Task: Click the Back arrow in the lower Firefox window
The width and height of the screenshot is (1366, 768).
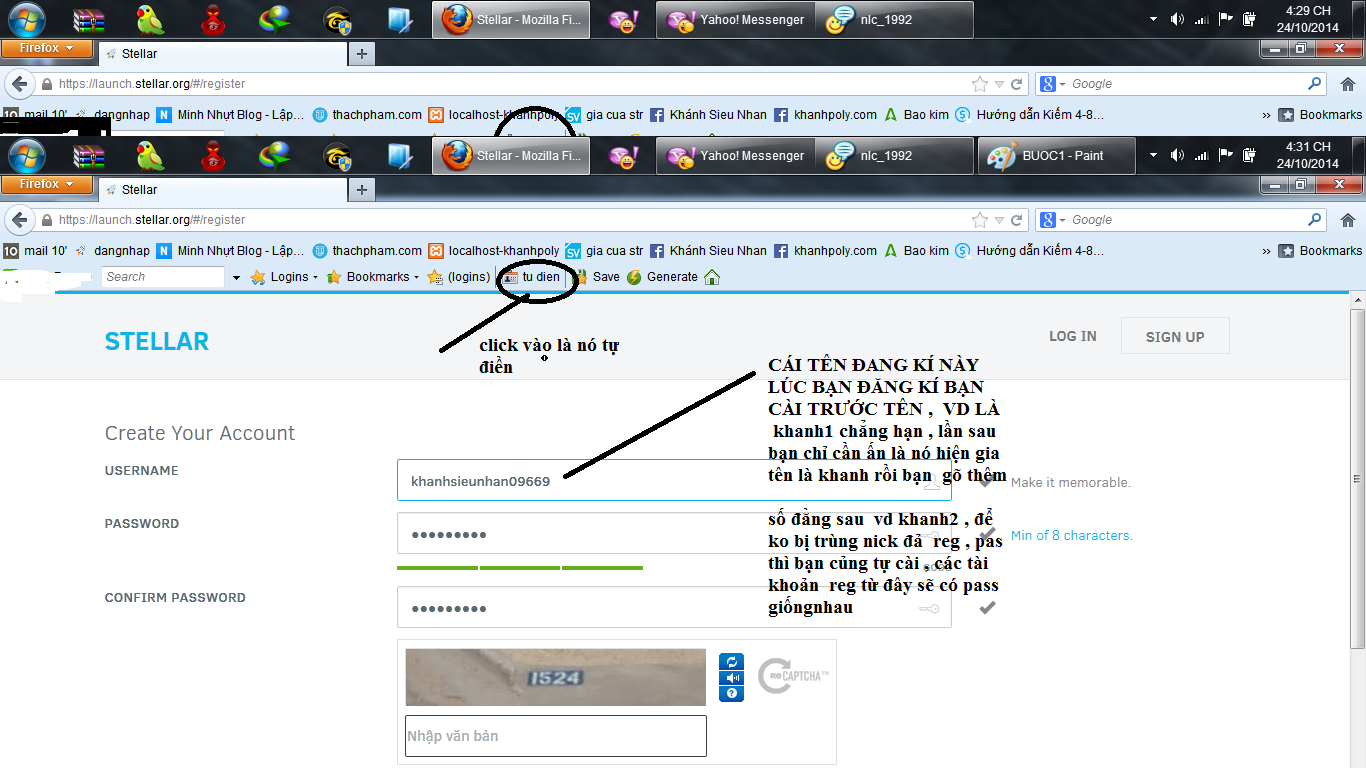Action: click(x=19, y=220)
